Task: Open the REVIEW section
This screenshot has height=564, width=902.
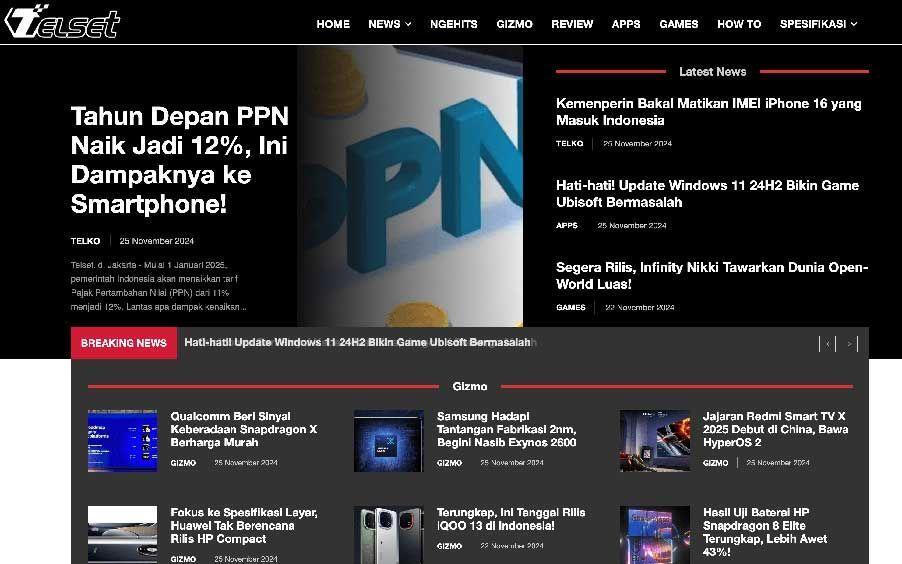Action: click(x=572, y=24)
